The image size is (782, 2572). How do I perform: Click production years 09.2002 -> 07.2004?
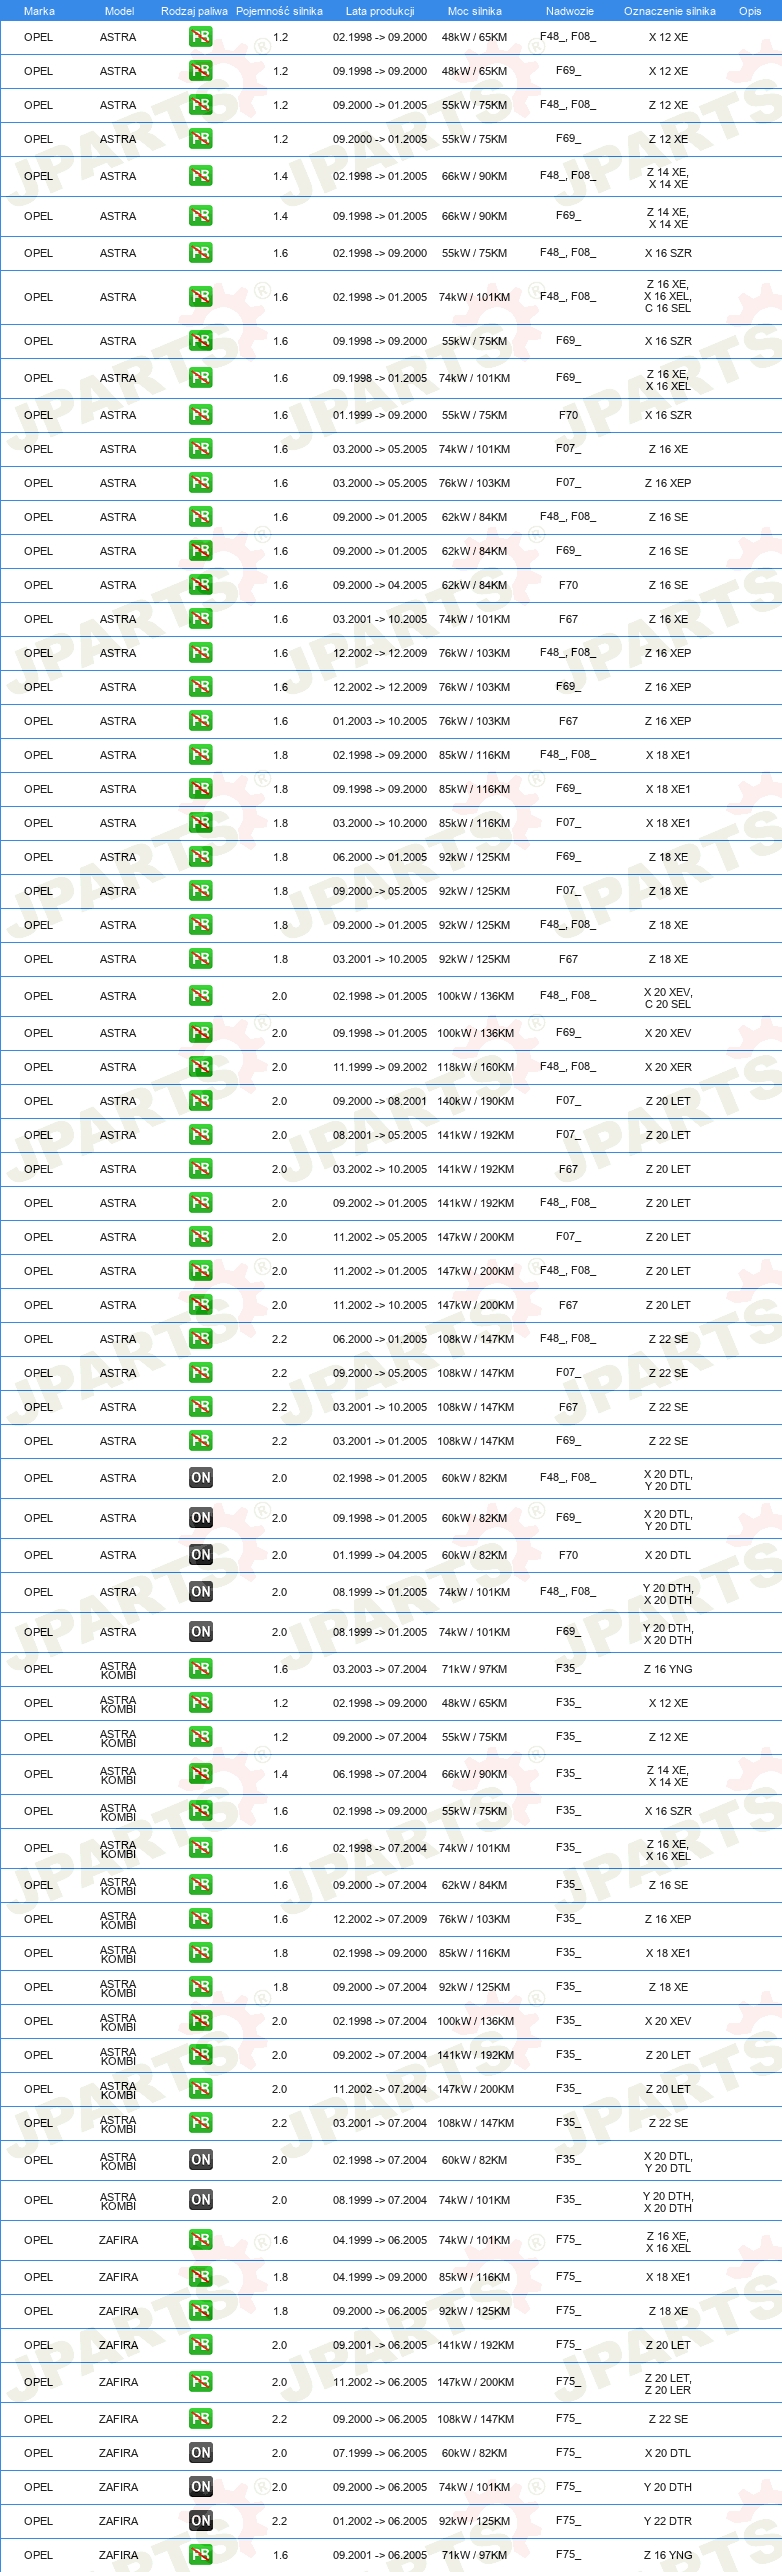(380, 2055)
